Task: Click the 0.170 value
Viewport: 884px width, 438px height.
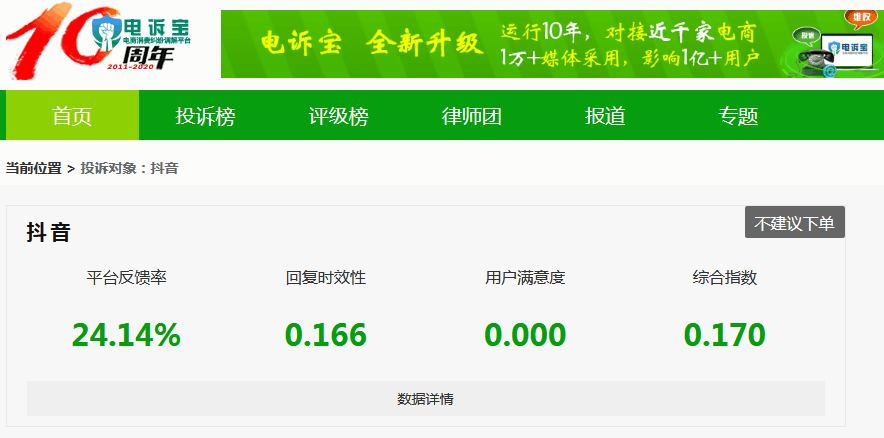Action: coord(725,335)
